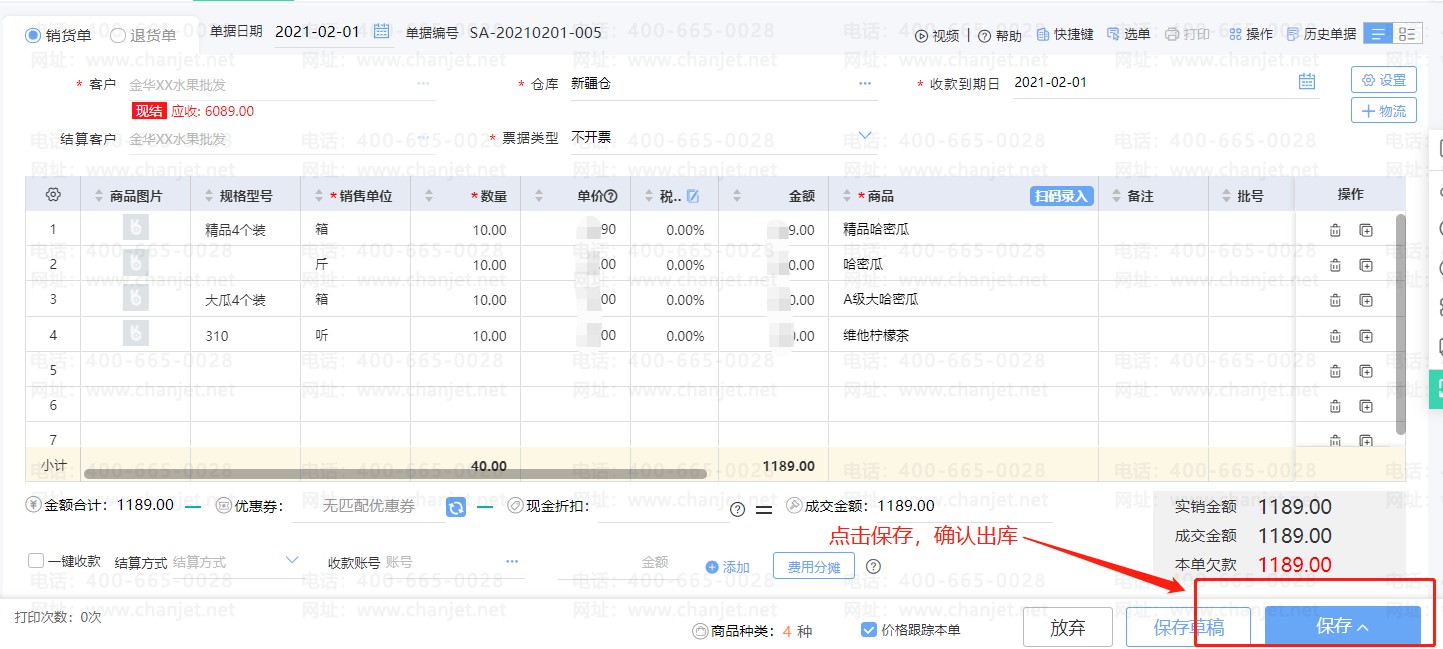This screenshot has width=1443, height=649.
Task: Open table column settings gear
Action: pos(54,195)
